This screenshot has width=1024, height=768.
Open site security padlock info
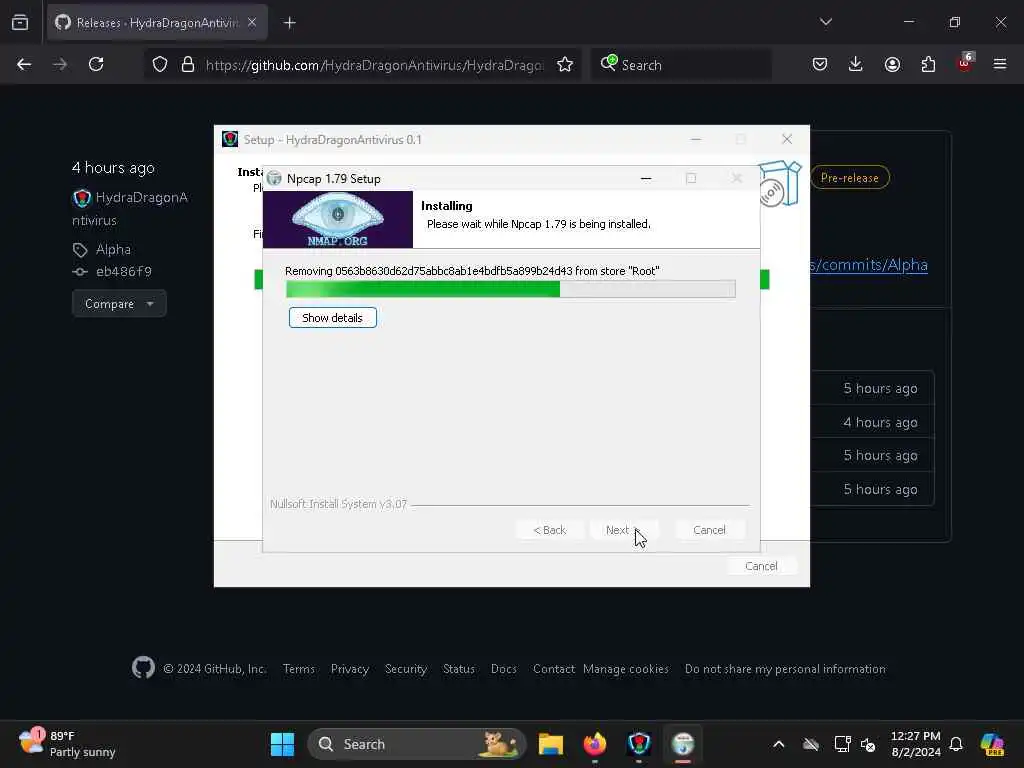[187, 64]
